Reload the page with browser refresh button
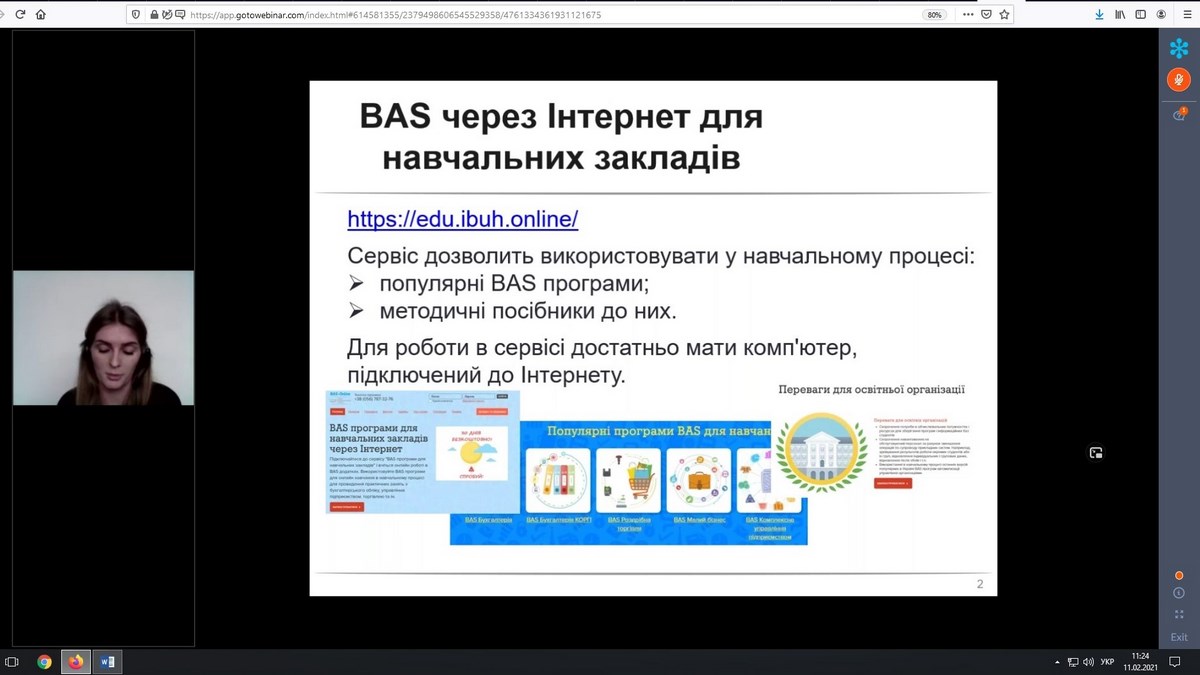Viewport: 1200px width, 675px height. 19,15
